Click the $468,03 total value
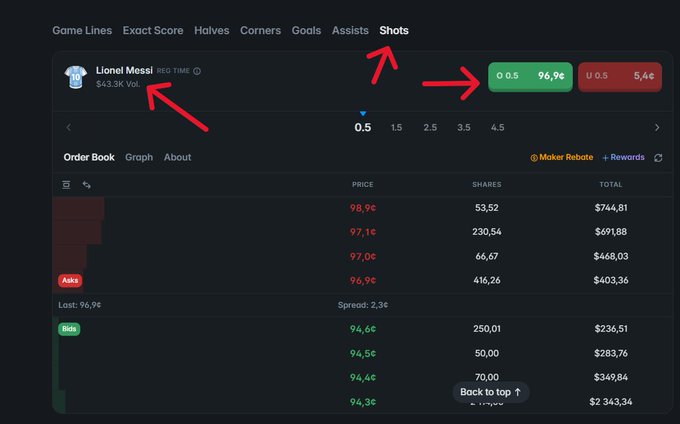 coord(611,256)
